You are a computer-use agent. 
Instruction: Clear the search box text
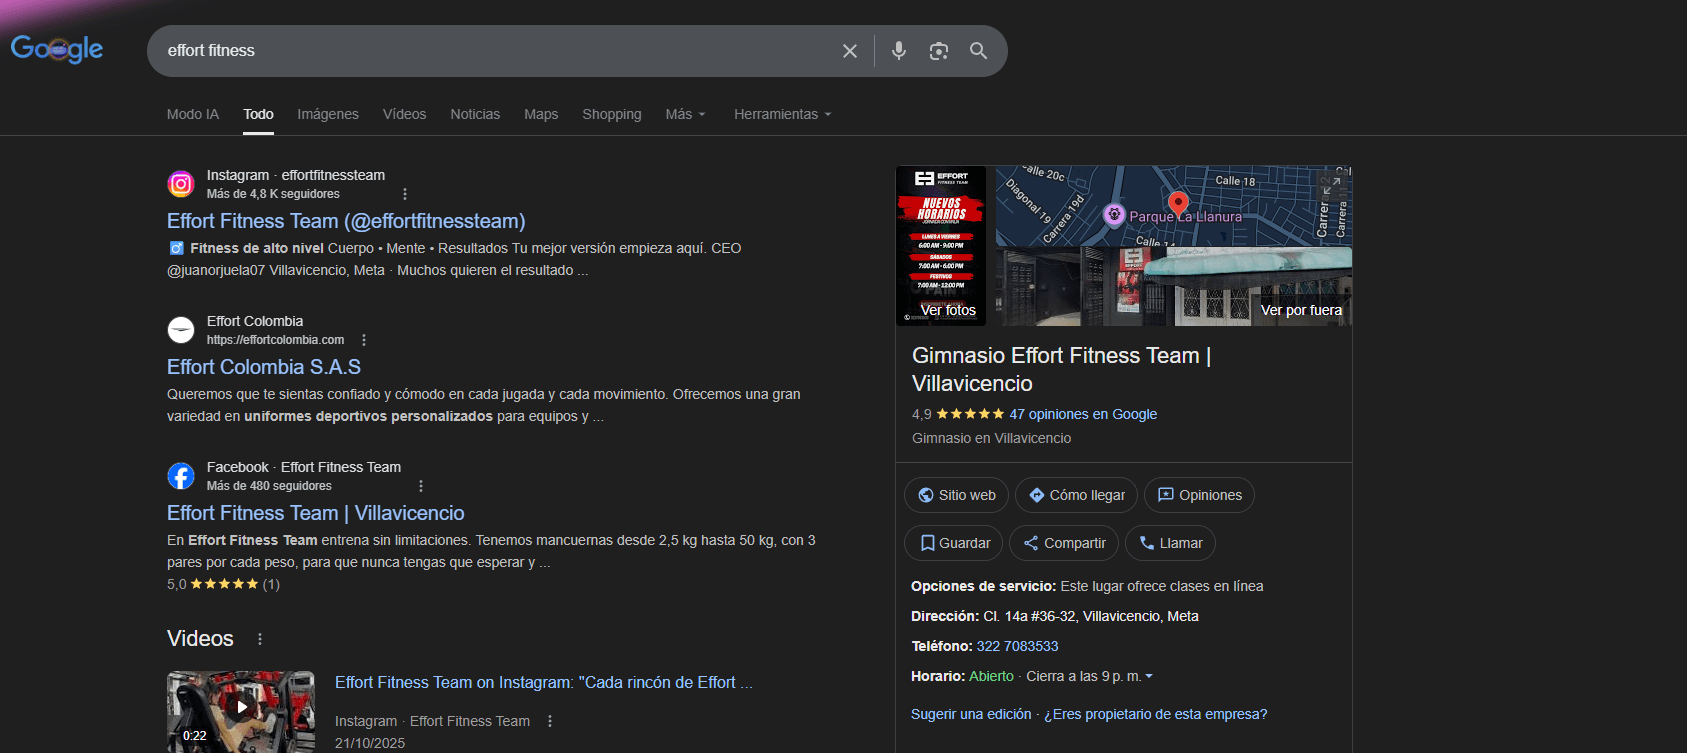click(x=850, y=51)
